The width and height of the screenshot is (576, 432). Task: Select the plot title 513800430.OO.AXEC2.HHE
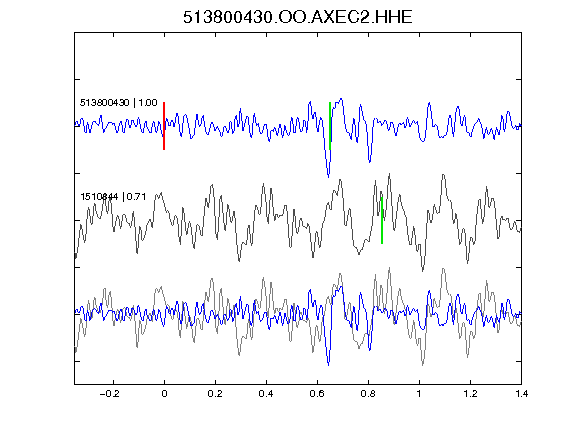coord(298,17)
